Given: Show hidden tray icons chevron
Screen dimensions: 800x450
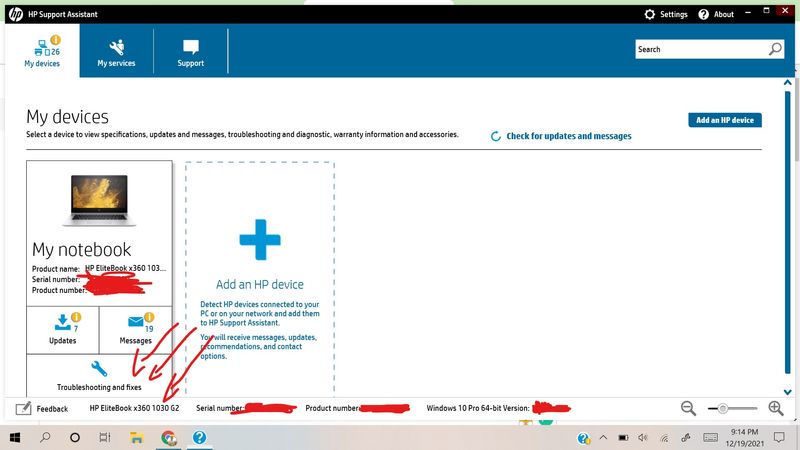Looking at the screenshot, I should (603, 438).
